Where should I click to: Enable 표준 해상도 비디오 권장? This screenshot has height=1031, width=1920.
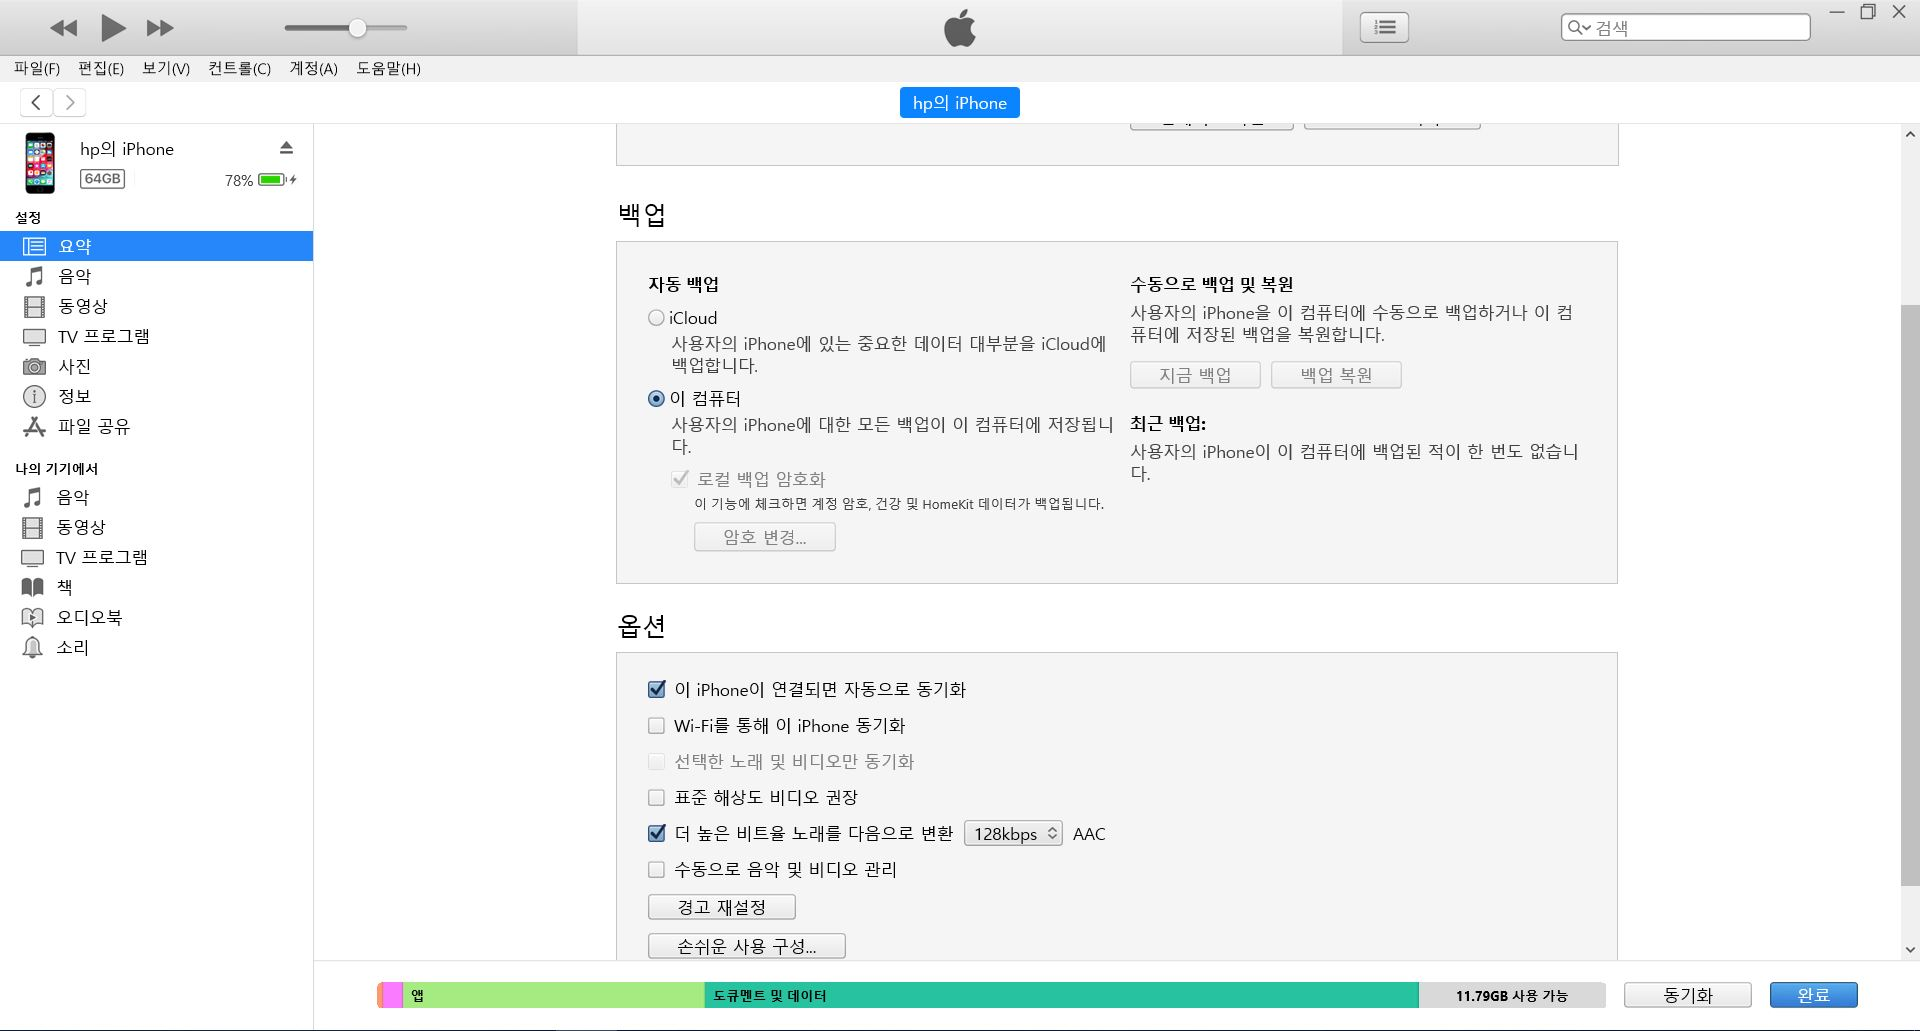tap(656, 797)
